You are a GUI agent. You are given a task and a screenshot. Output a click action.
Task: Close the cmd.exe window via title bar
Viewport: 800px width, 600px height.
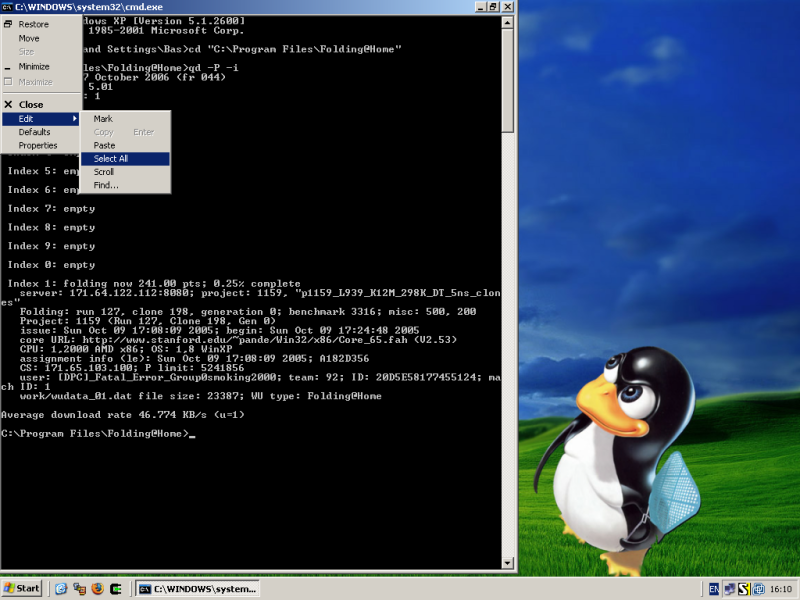[508, 7]
